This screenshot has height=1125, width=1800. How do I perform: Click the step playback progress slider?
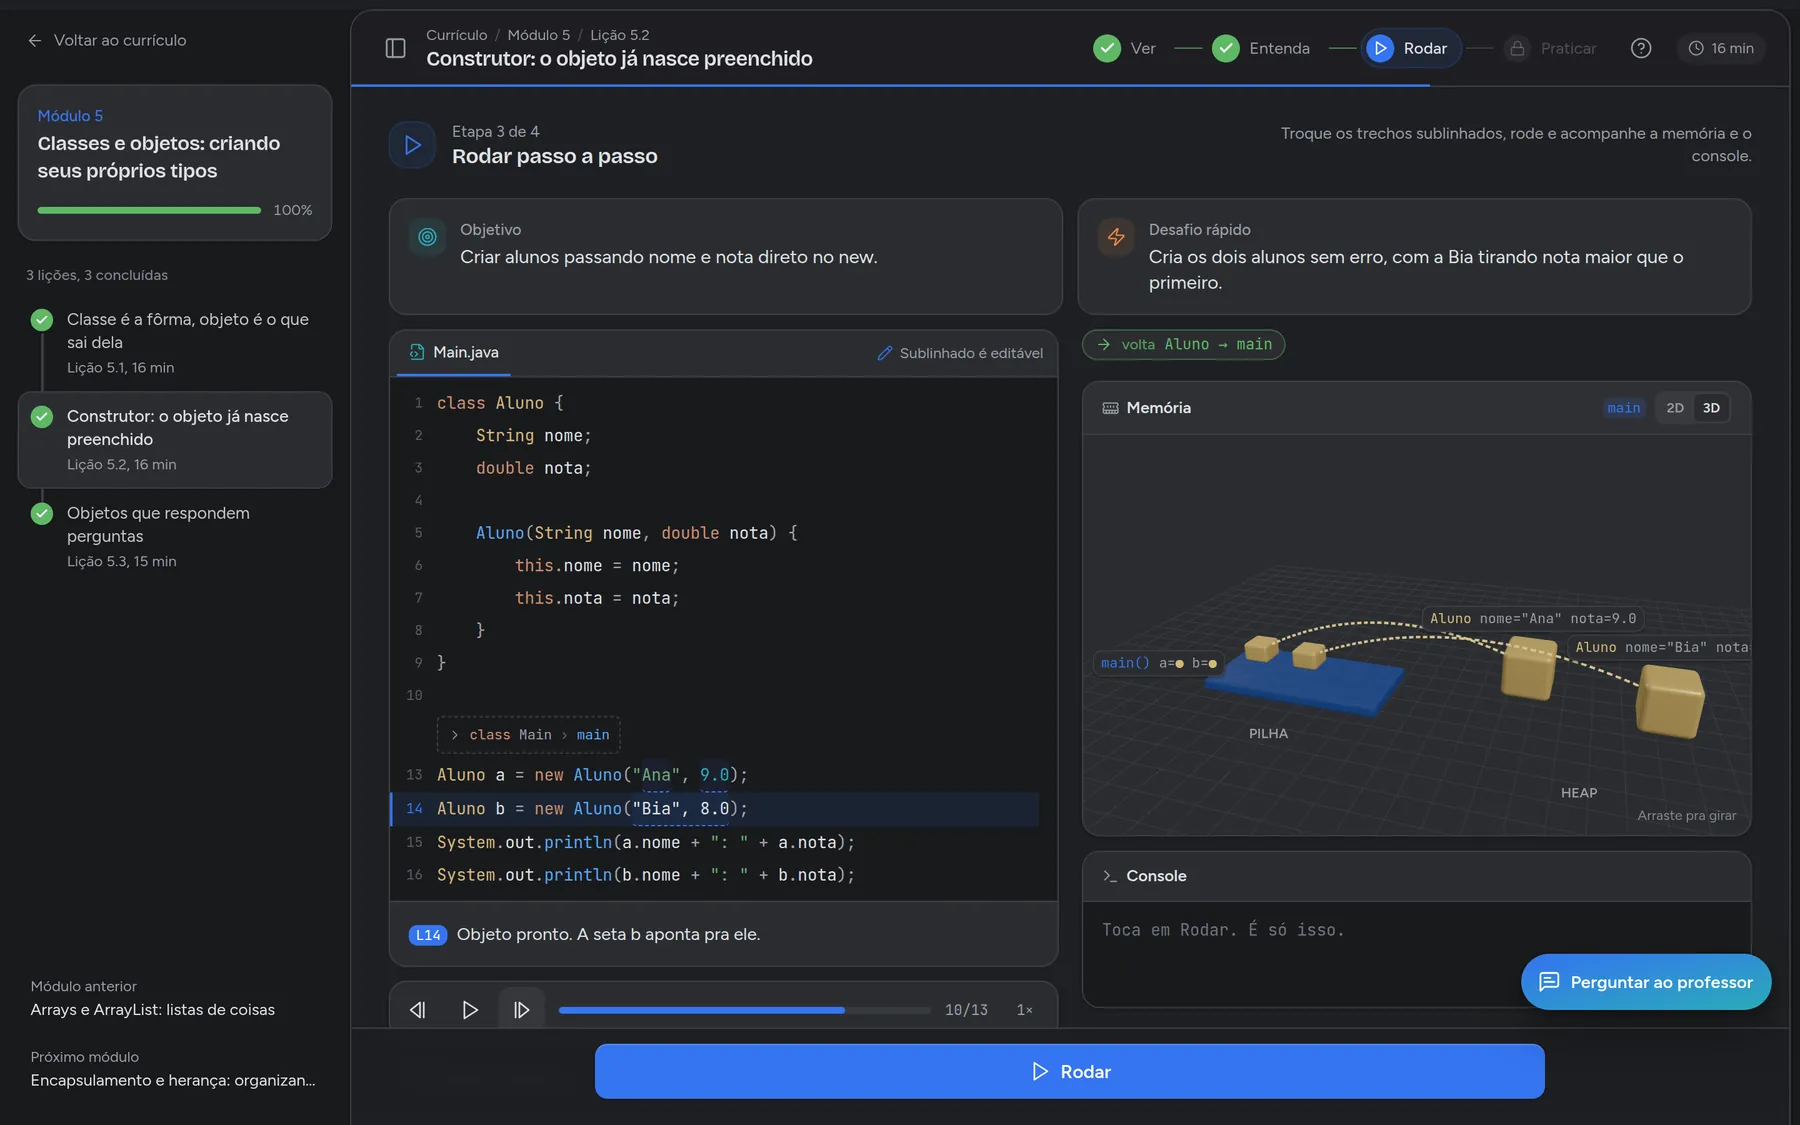tap(744, 1010)
